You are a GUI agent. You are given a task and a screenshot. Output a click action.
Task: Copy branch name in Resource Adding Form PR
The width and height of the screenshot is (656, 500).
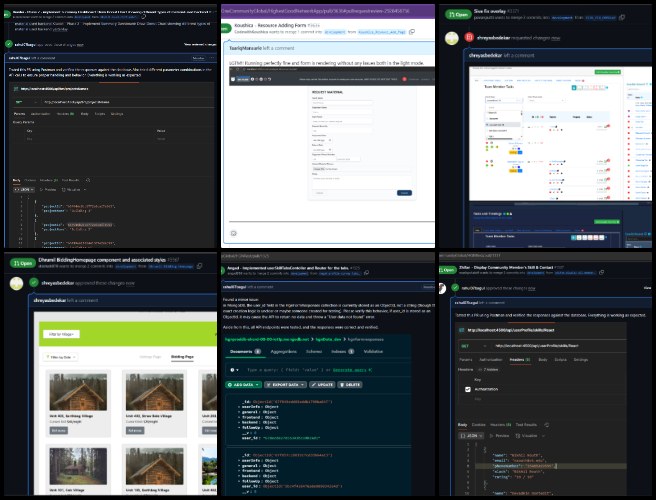[x=412, y=32]
